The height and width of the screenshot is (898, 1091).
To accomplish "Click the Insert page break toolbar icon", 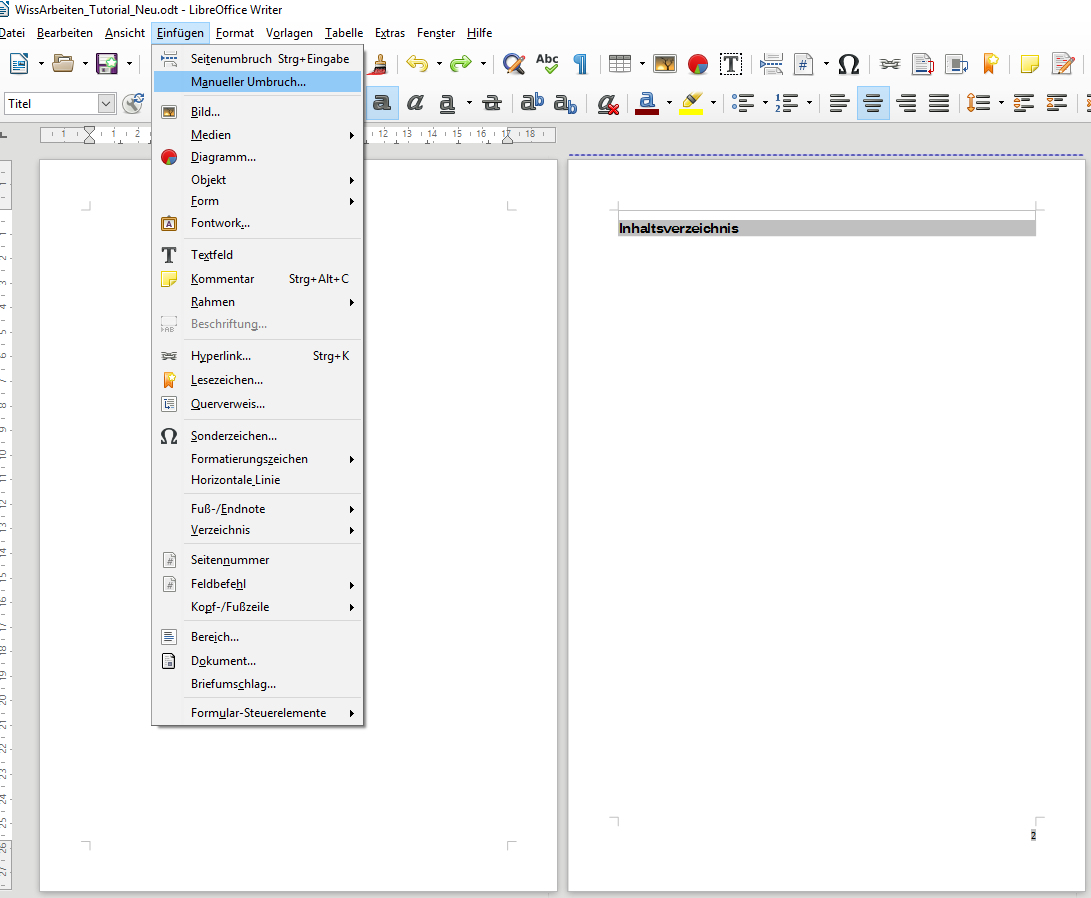I will pos(772,64).
